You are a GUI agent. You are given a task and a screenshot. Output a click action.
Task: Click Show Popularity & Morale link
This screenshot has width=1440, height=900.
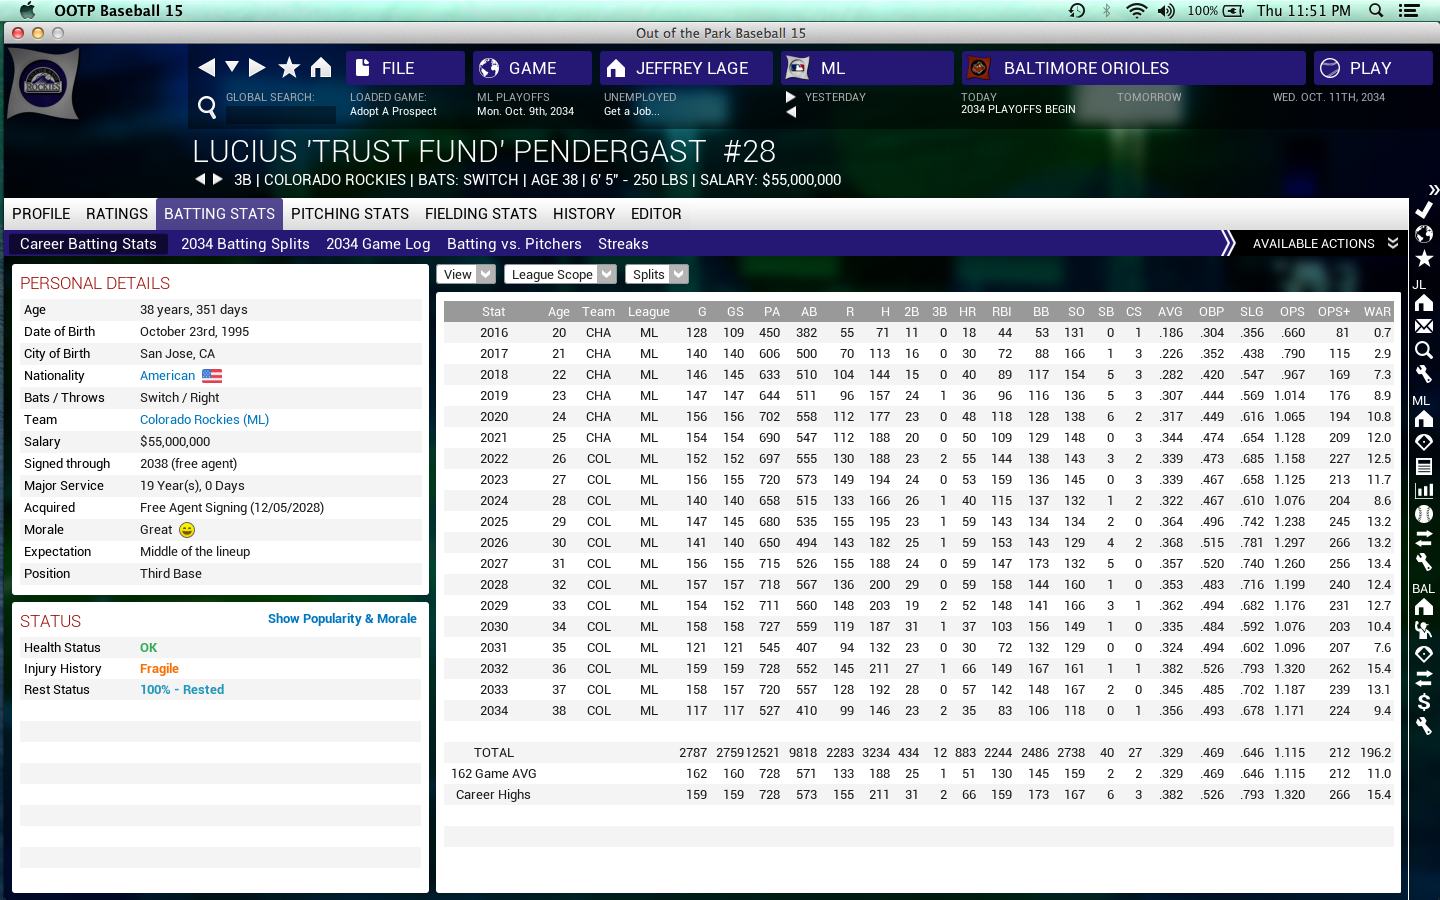point(342,619)
